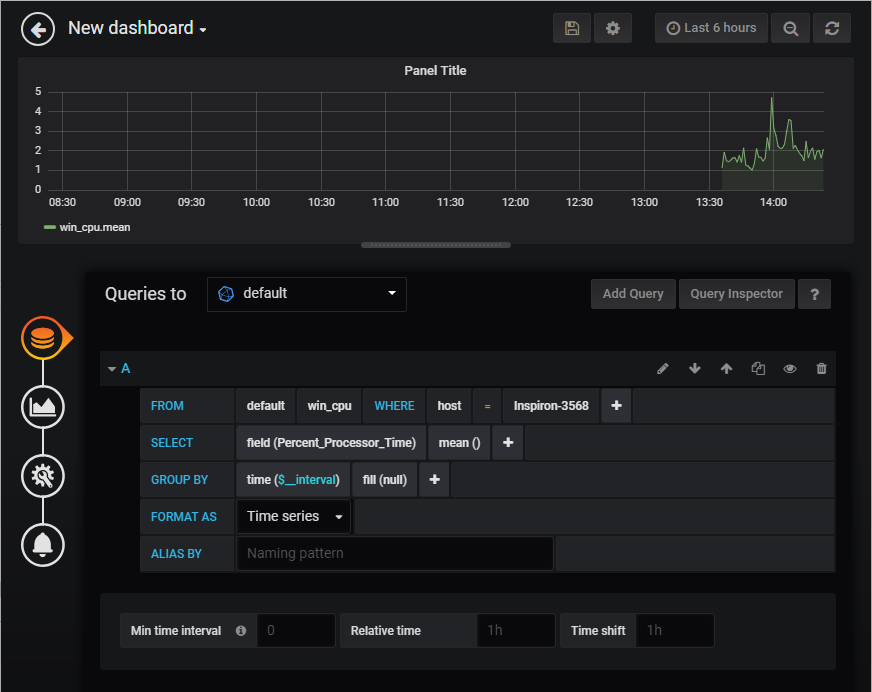Open the Visualization chart tab icon
This screenshot has height=692, width=872.
tap(43, 407)
